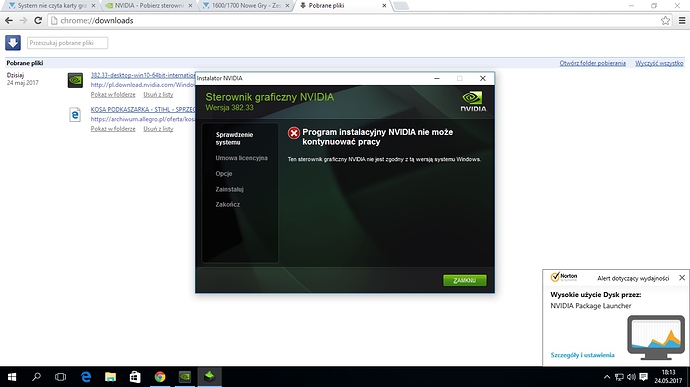Click the NVIDIA taskbar icon
Viewport: 690px width, 387px height.
[185, 376]
